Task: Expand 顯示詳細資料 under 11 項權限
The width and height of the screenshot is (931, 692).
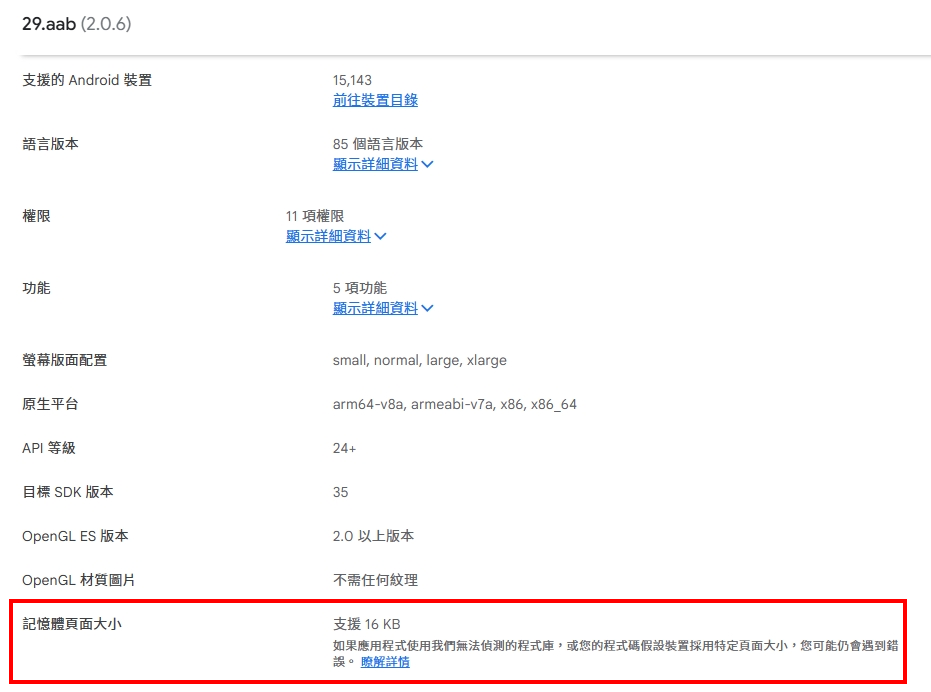Action: 328,236
